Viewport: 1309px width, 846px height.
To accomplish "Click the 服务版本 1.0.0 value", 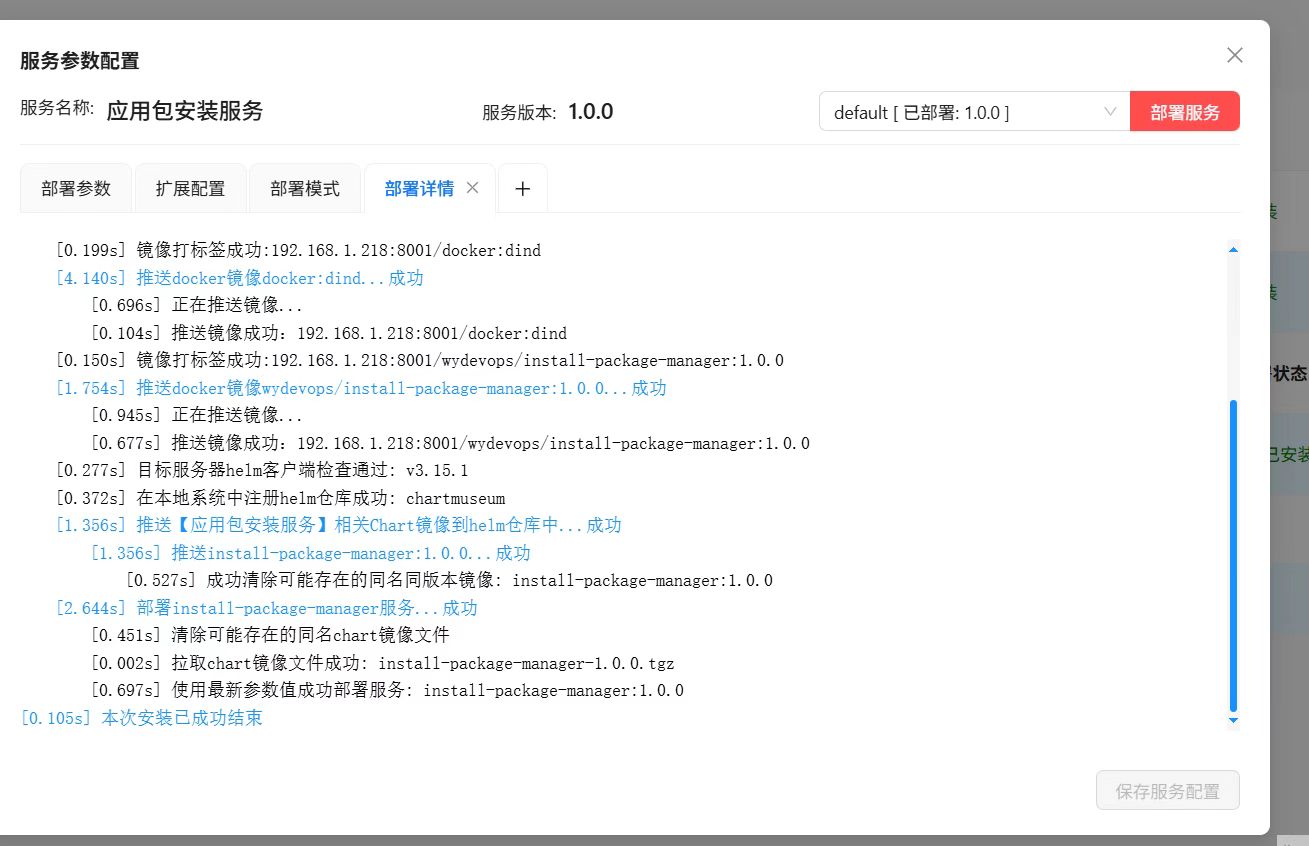I will coord(591,111).
